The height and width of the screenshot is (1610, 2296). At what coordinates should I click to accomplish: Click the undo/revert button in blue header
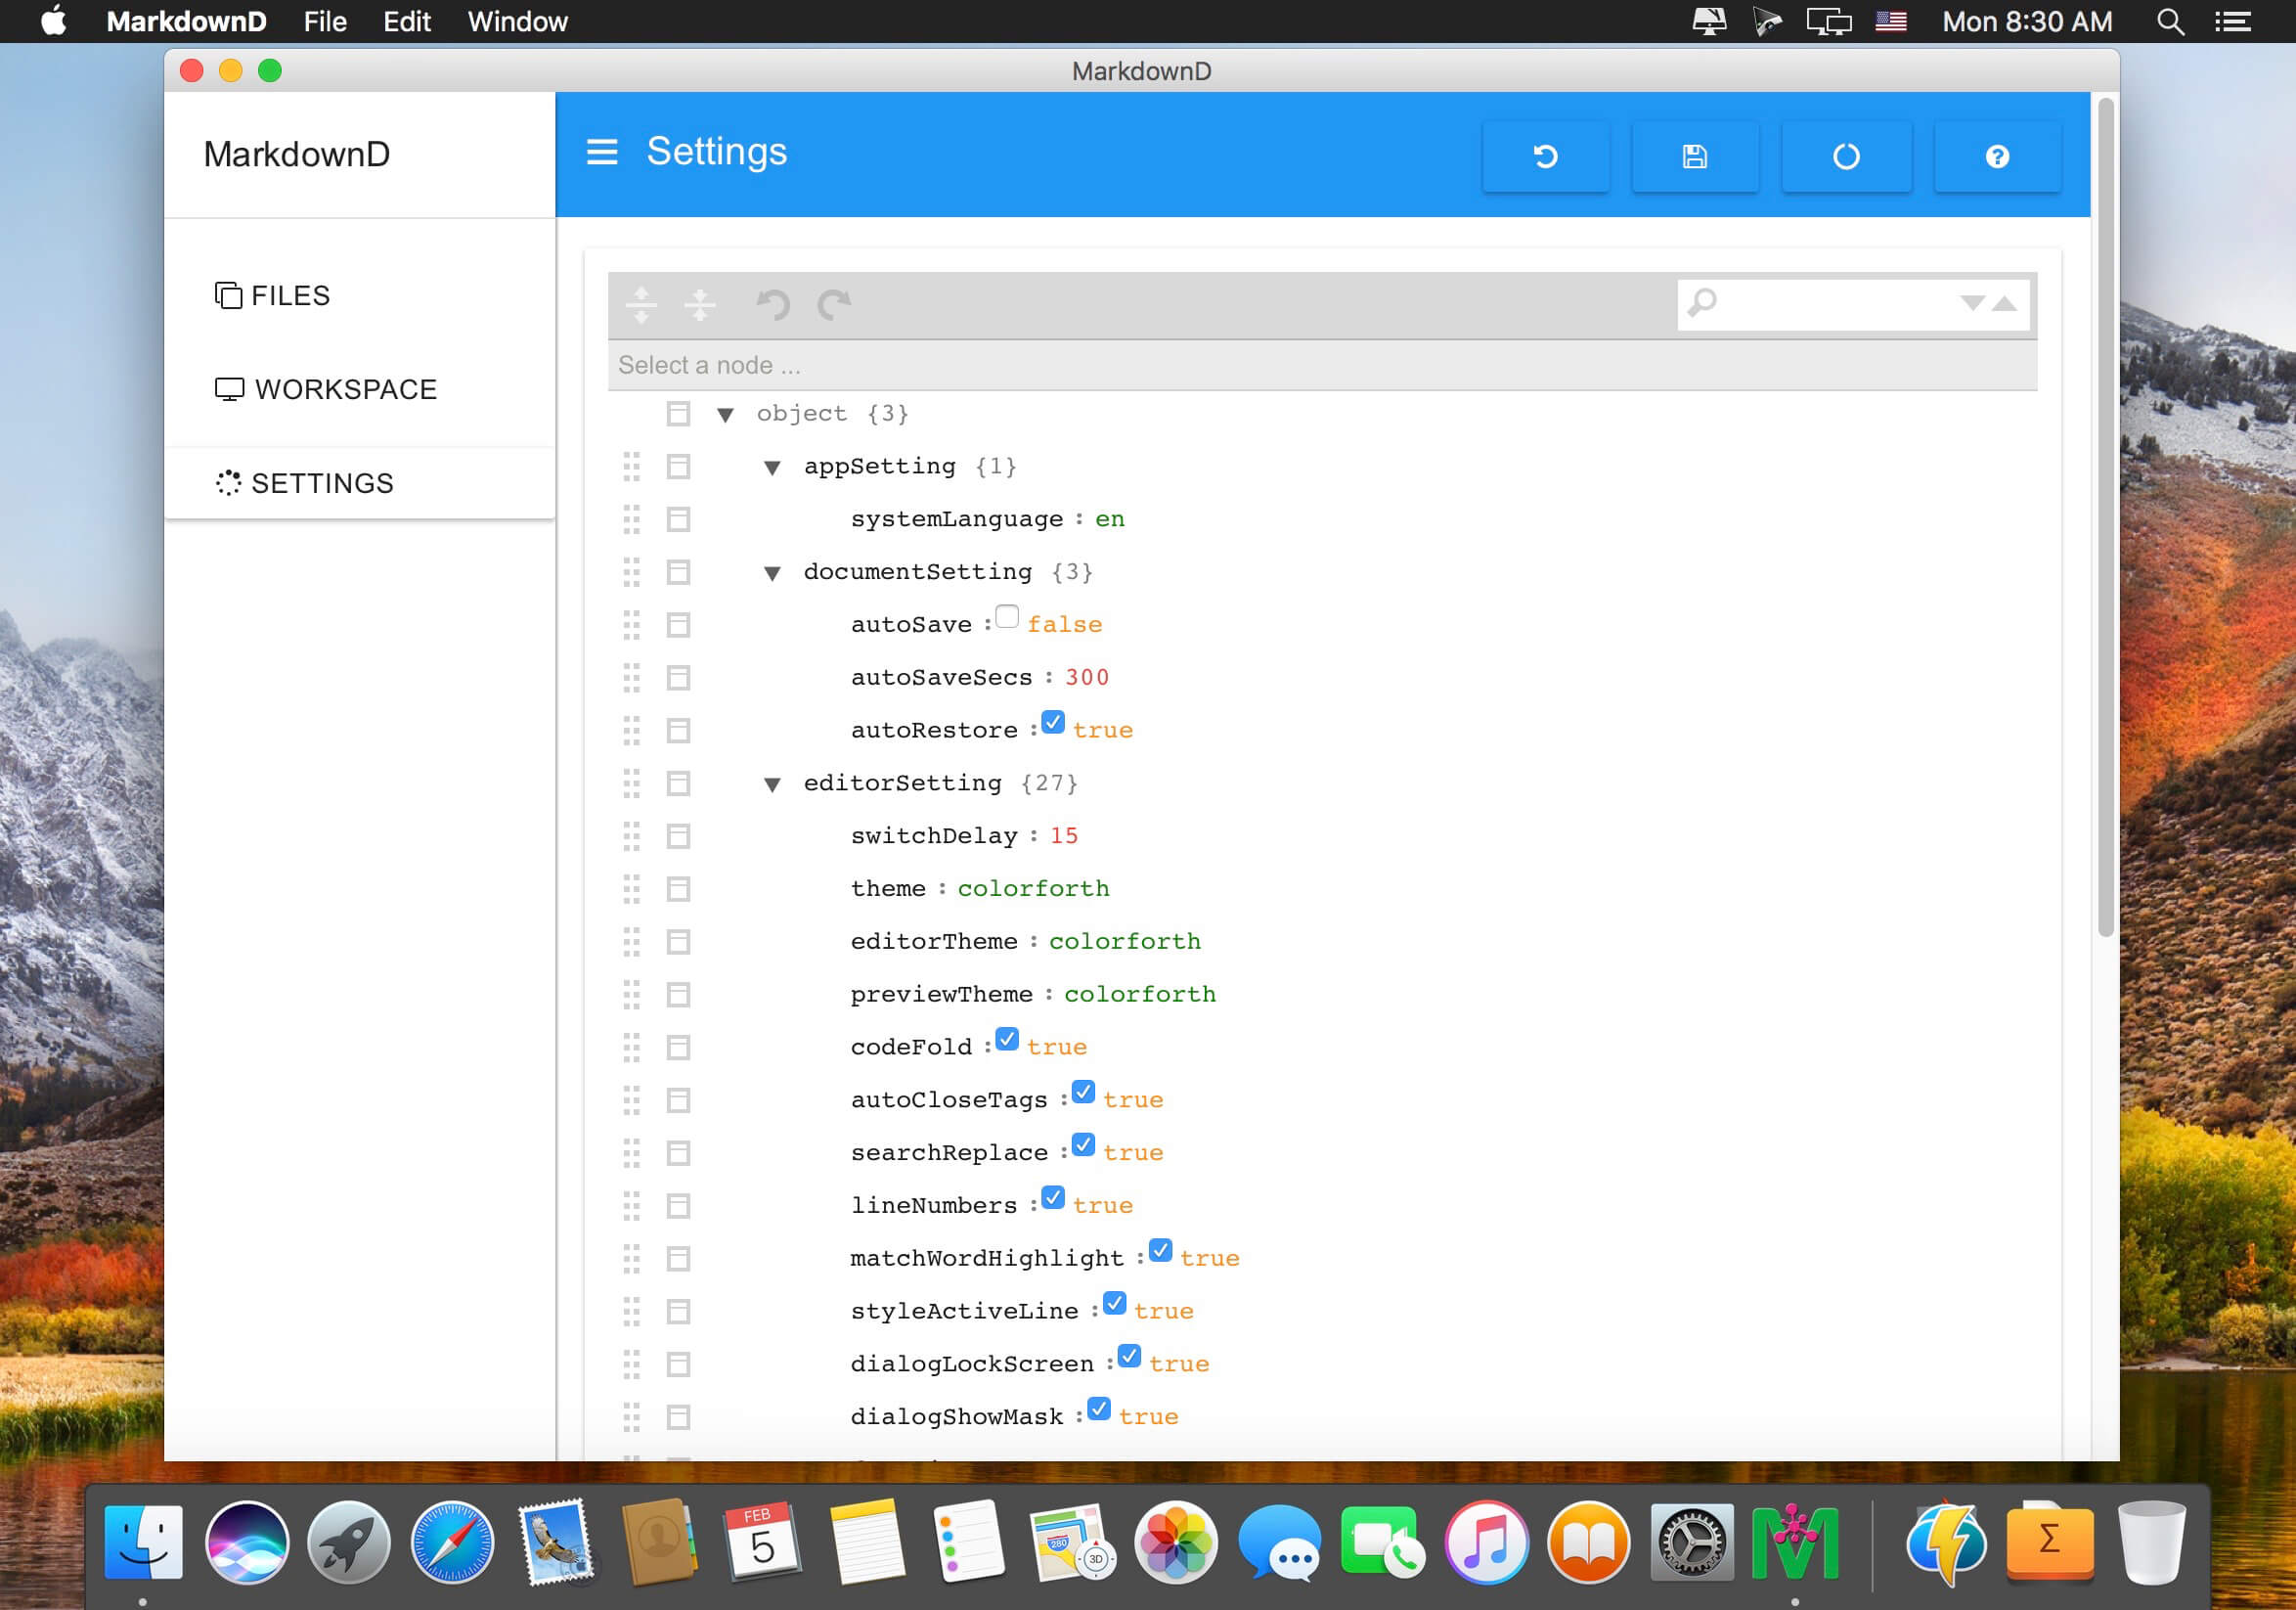point(1545,156)
